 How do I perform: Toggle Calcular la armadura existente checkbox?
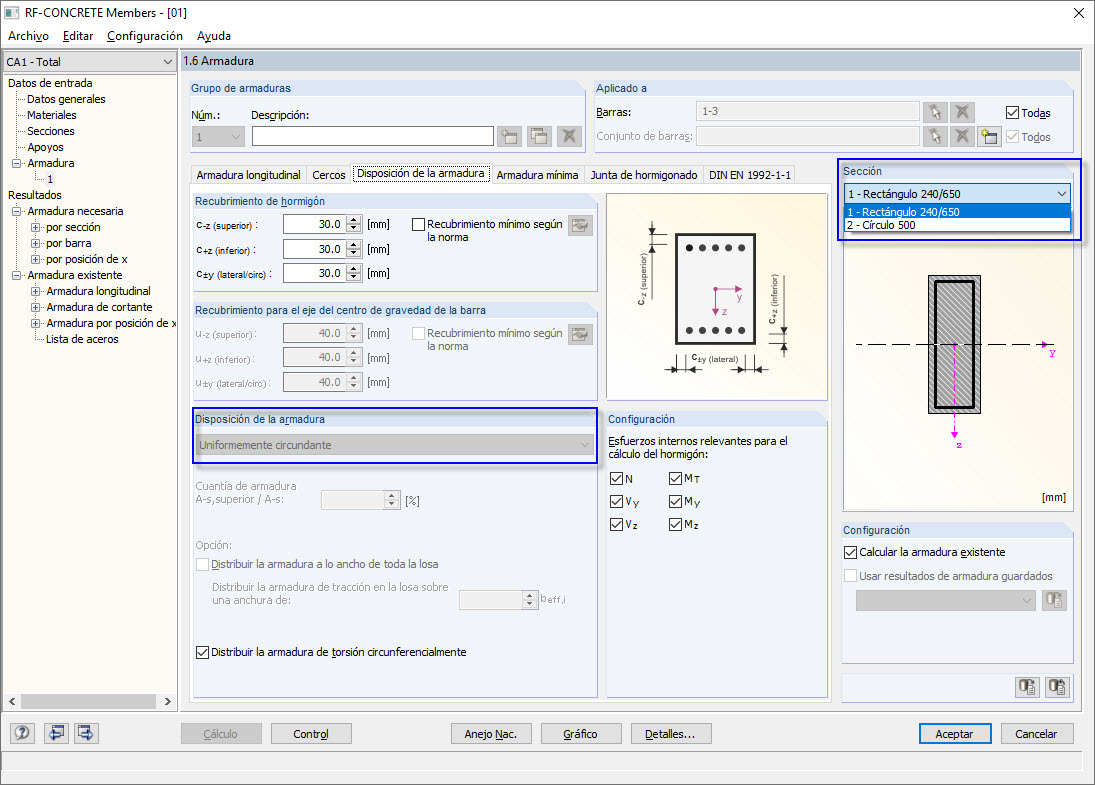[x=850, y=552]
